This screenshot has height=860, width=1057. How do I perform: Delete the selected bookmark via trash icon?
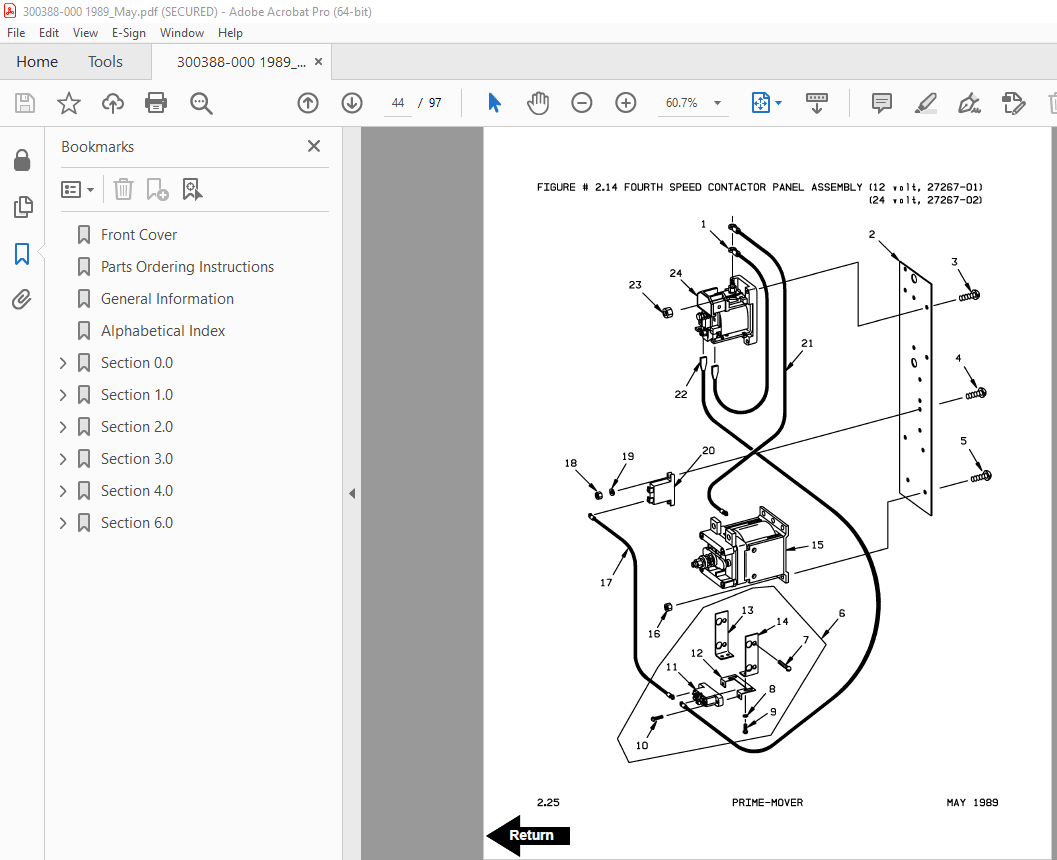(x=123, y=189)
